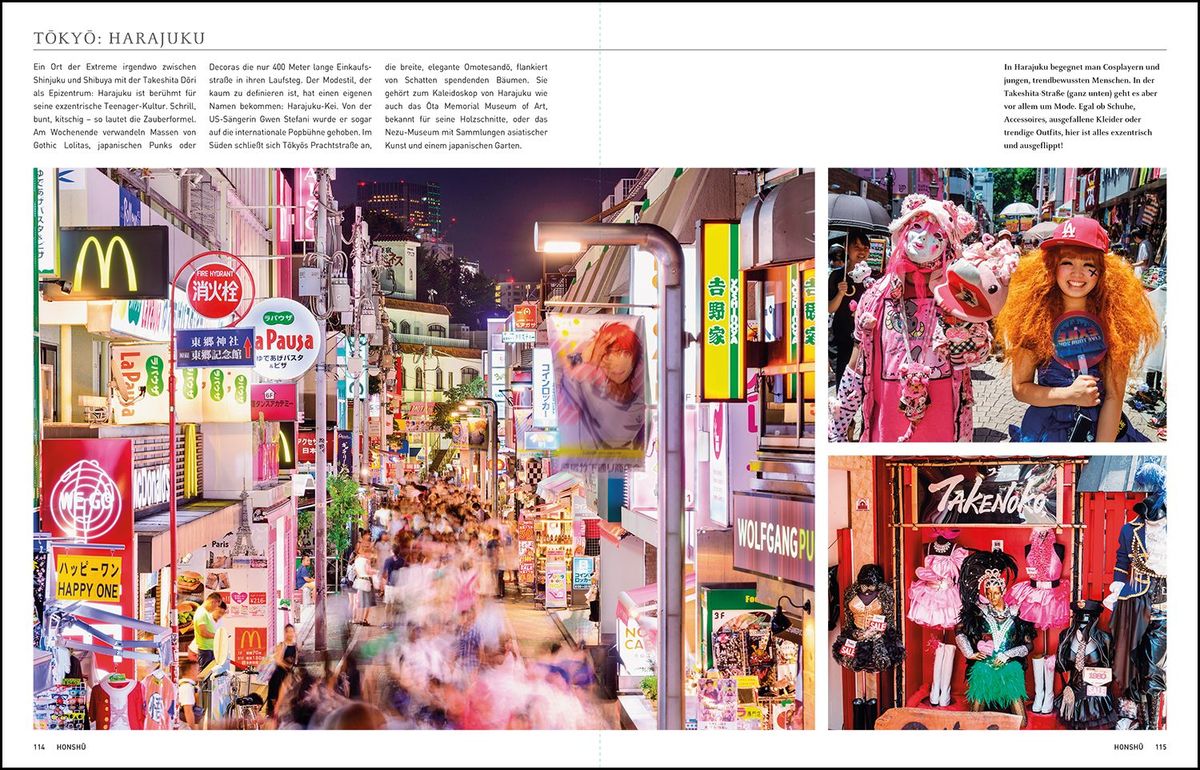This screenshot has height=770, width=1200.
Task: Click the pink dress mannequin
Action: pos(937,590)
